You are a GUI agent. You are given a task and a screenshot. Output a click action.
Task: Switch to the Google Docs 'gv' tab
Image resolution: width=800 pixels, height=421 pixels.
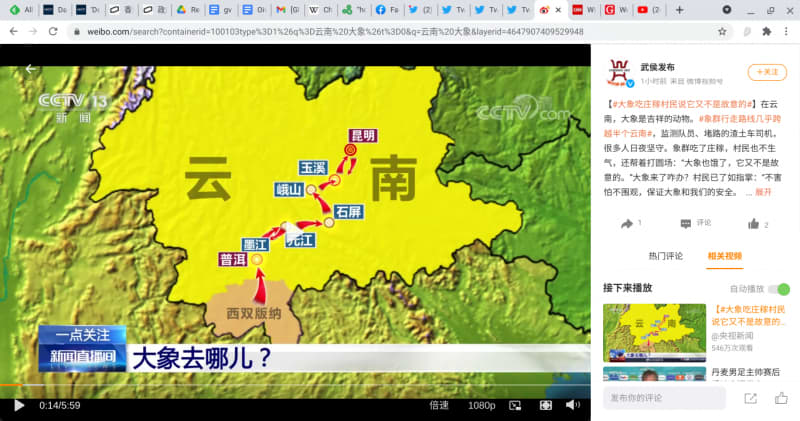point(220,10)
